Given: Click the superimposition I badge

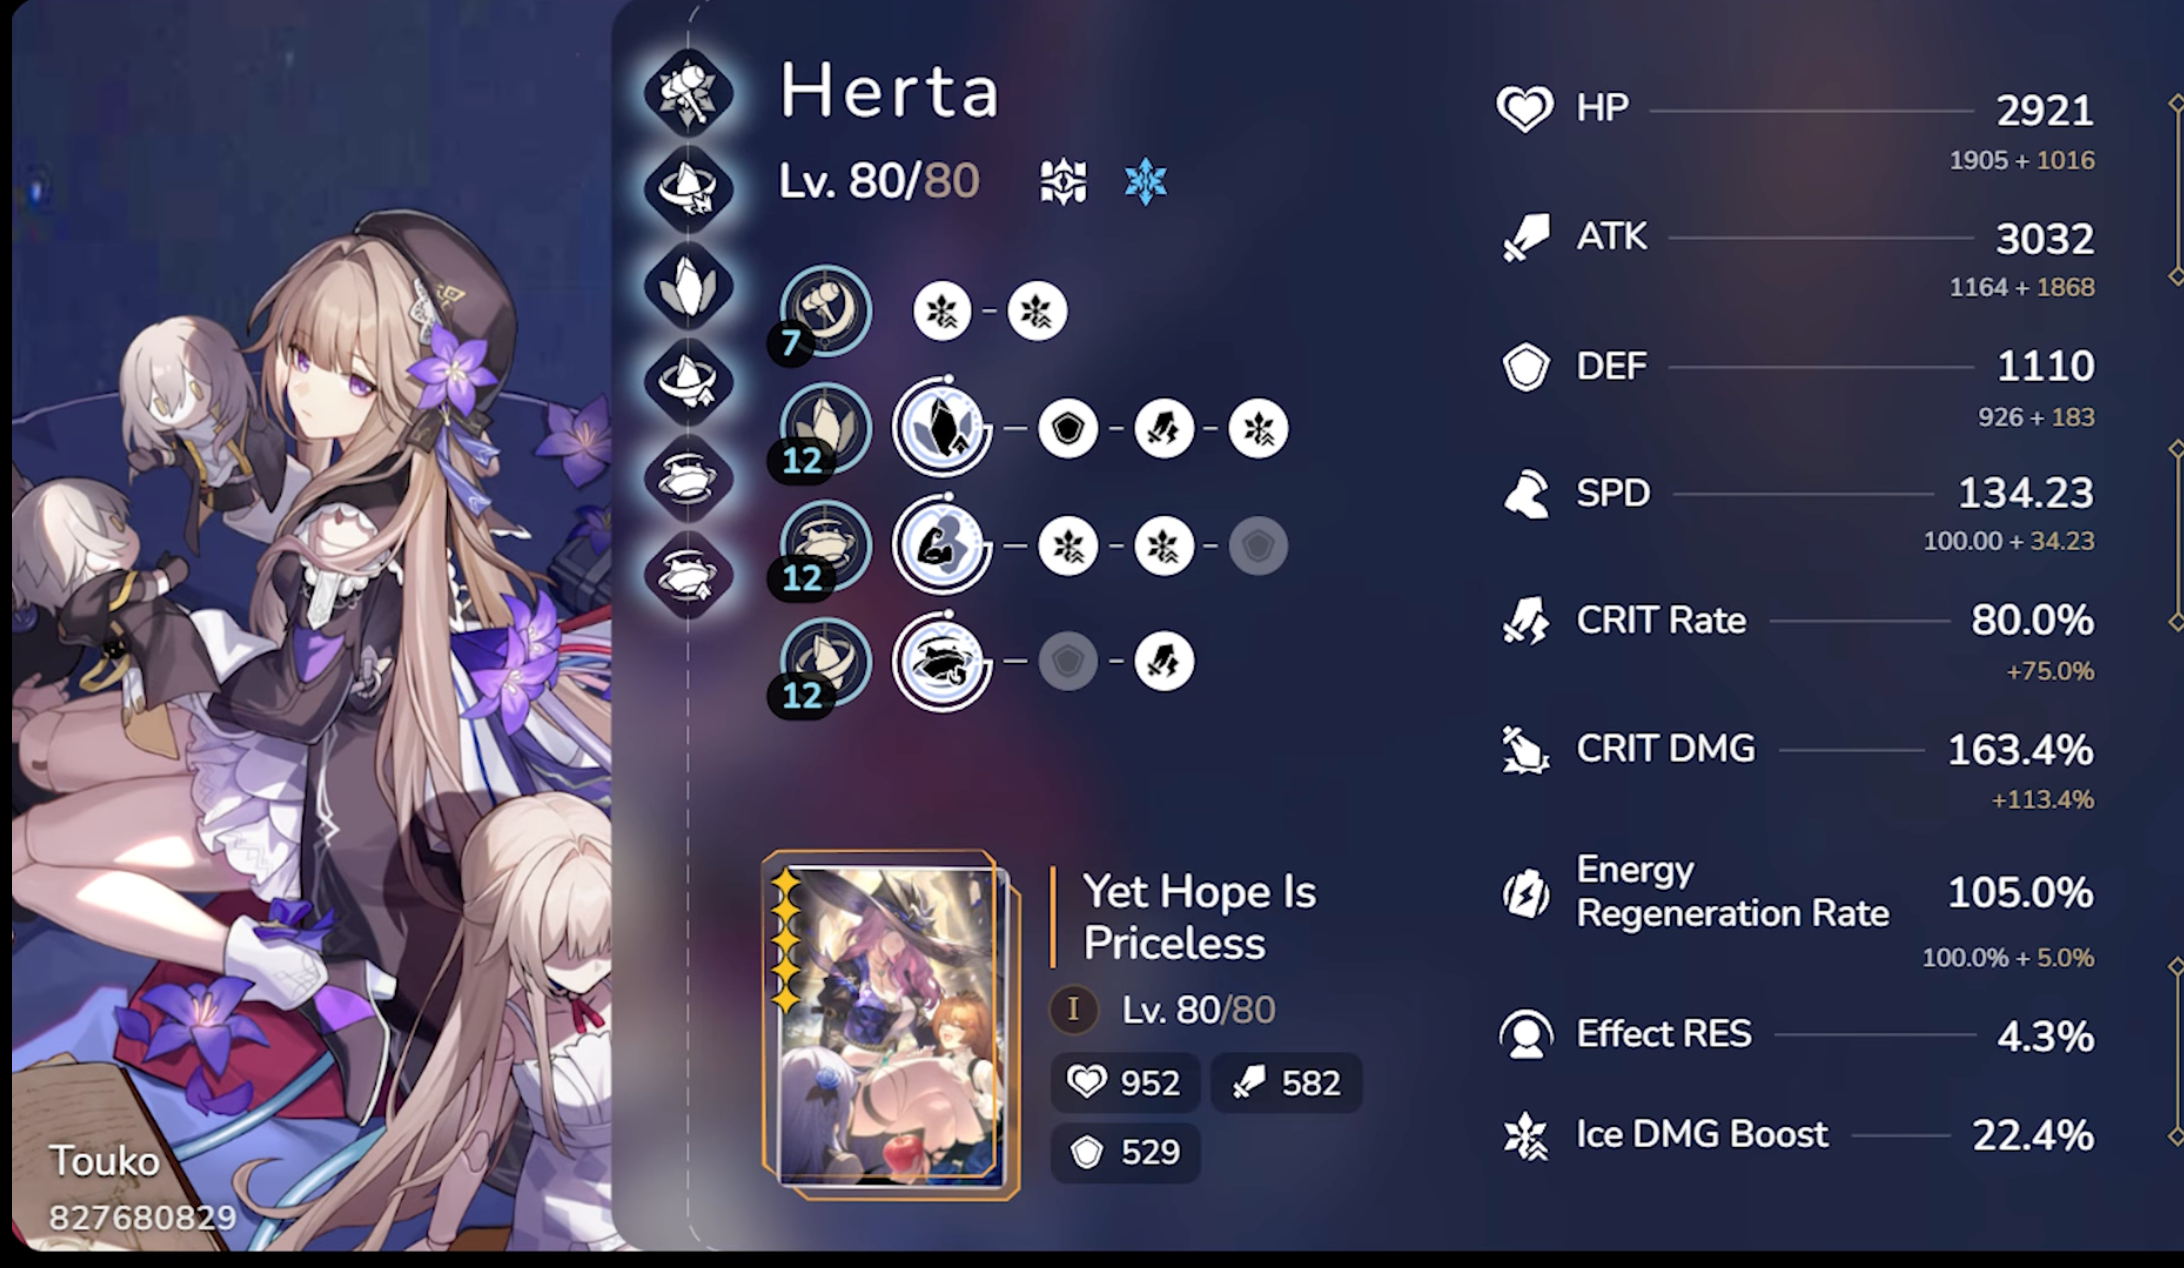Looking at the screenshot, I should click(x=1073, y=1009).
